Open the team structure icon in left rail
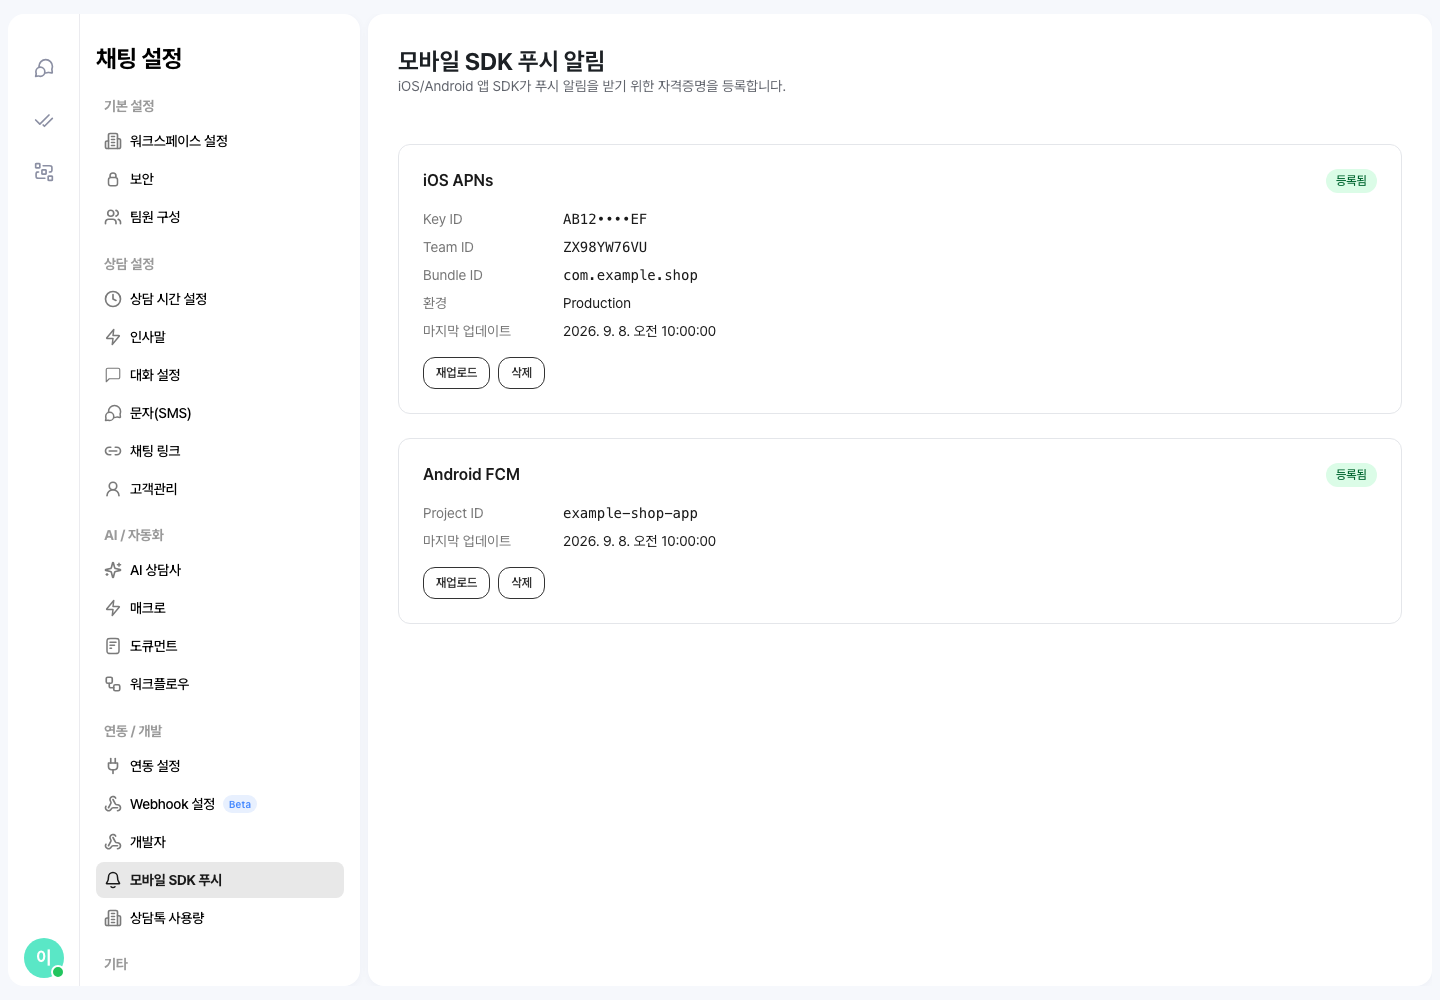 point(44,172)
